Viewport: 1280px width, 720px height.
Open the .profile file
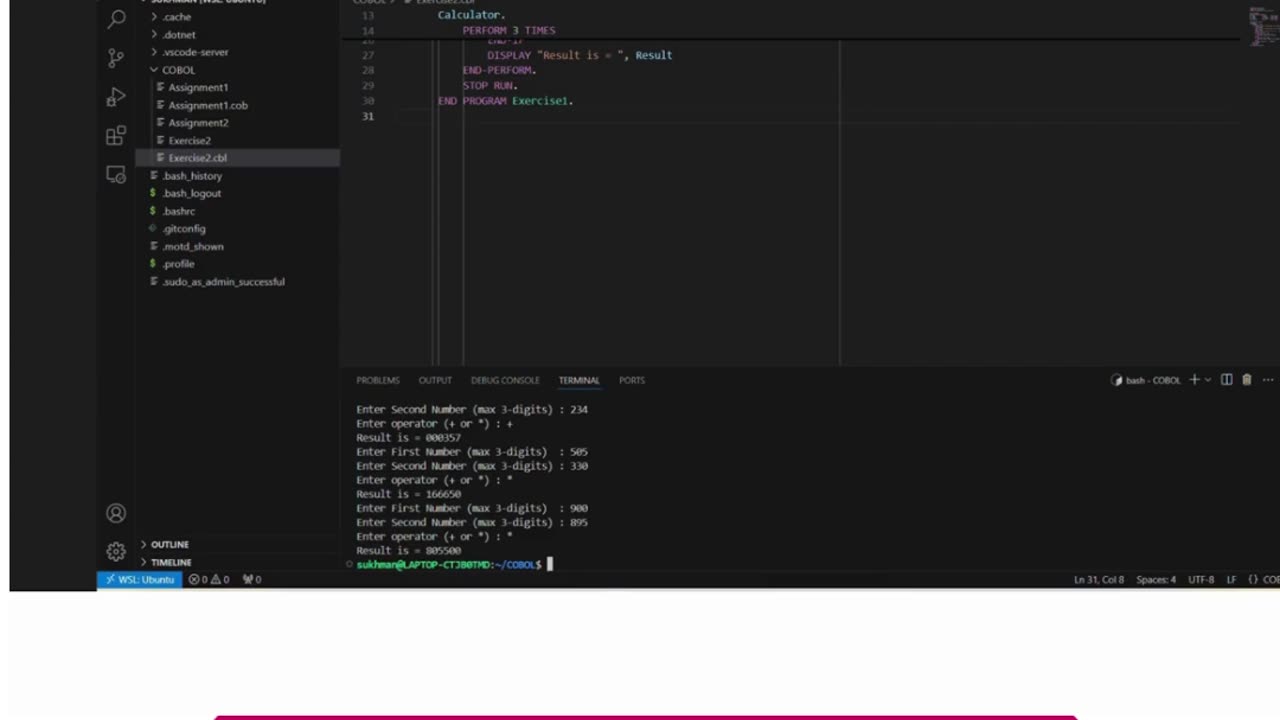(178, 264)
